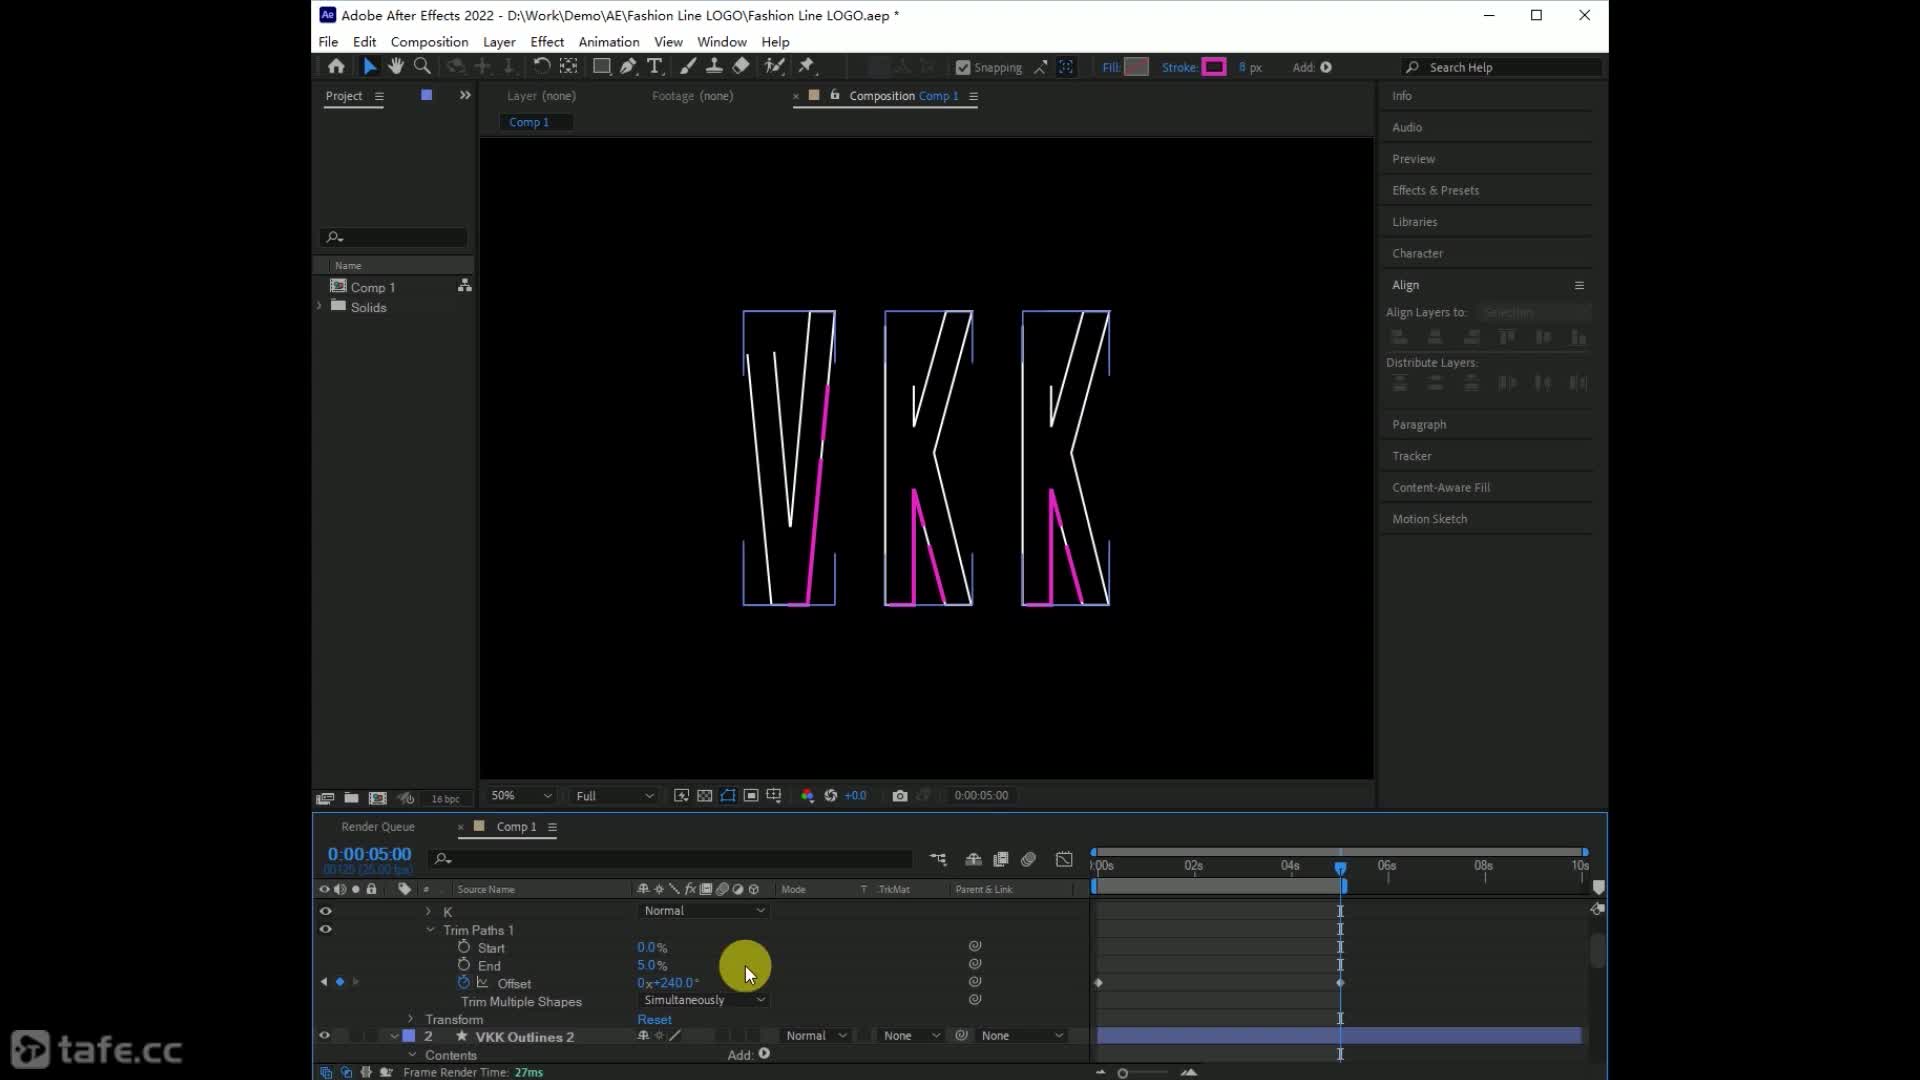This screenshot has width=1920, height=1080.
Task: Open the Animation menu
Action: pyautogui.click(x=608, y=42)
